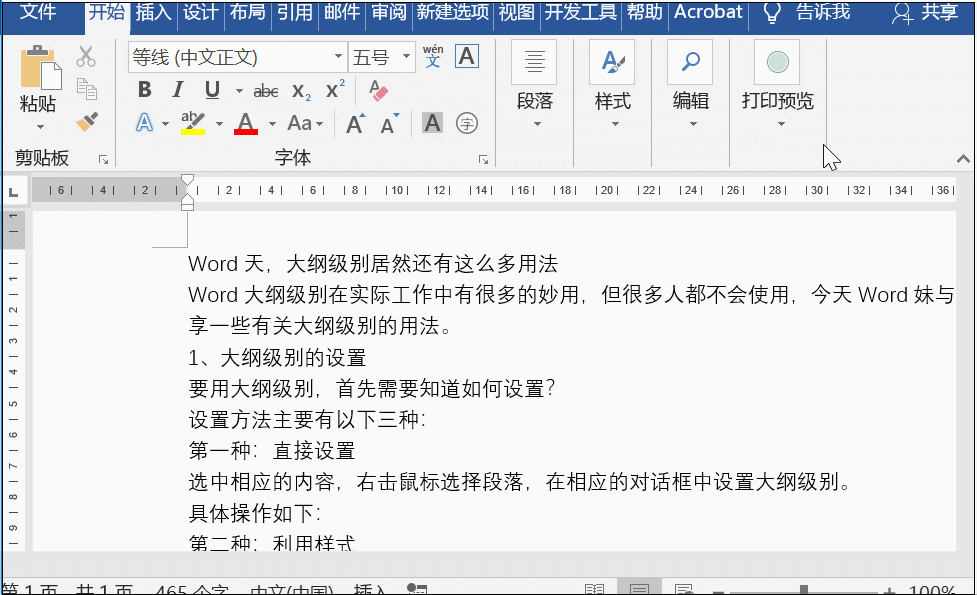Expand the Paste options arrow under 粘贴

pyautogui.click(x=41, y=127)
